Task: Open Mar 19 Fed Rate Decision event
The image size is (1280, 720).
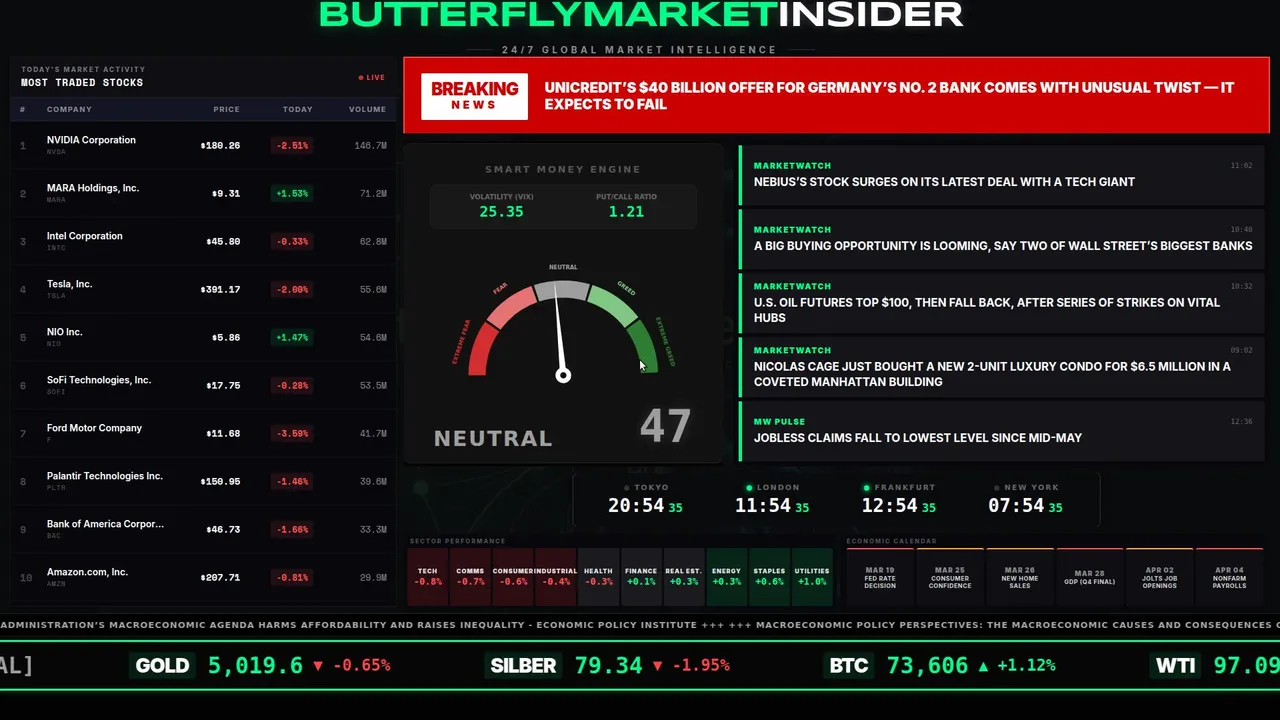Action: pyautogui.click(x=880, y=577)
